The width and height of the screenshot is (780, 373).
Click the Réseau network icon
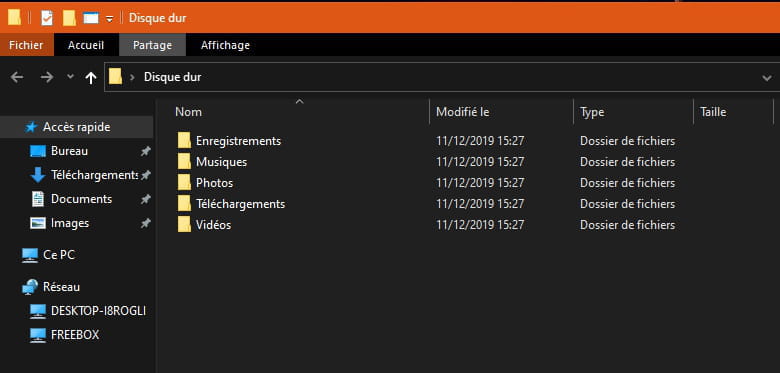(30, 287)
